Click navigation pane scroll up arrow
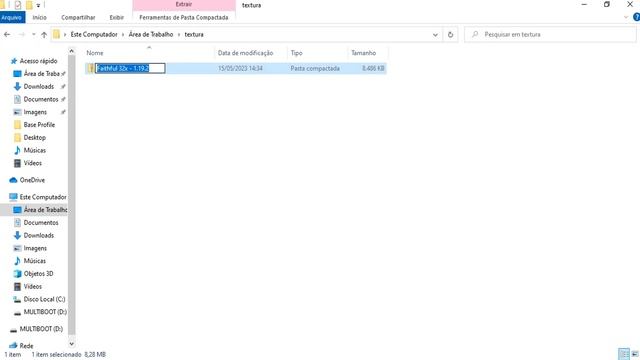The width and height of the screenshot is (640, 360). pos(71,51)
